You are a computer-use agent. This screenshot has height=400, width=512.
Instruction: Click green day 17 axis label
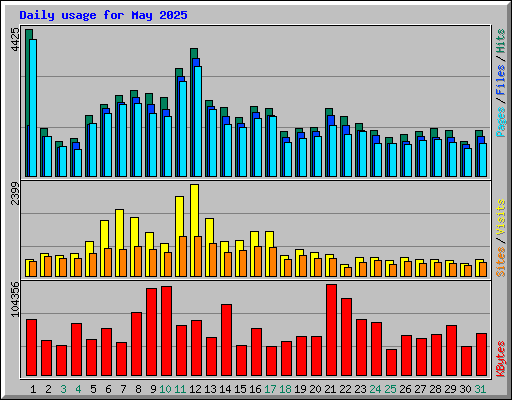coord(270,389)
